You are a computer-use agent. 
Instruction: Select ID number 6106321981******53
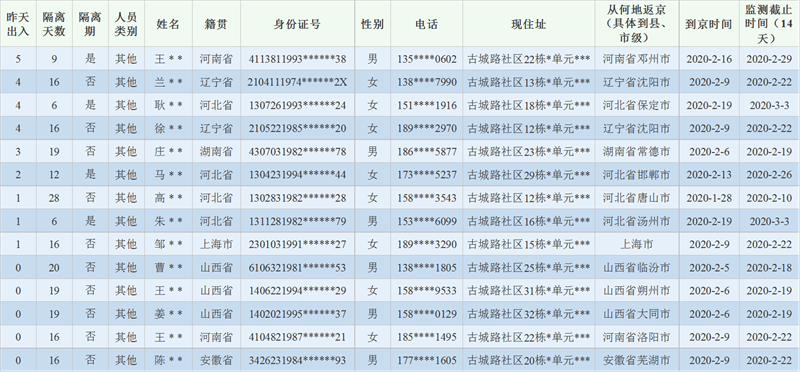[297, 267]
